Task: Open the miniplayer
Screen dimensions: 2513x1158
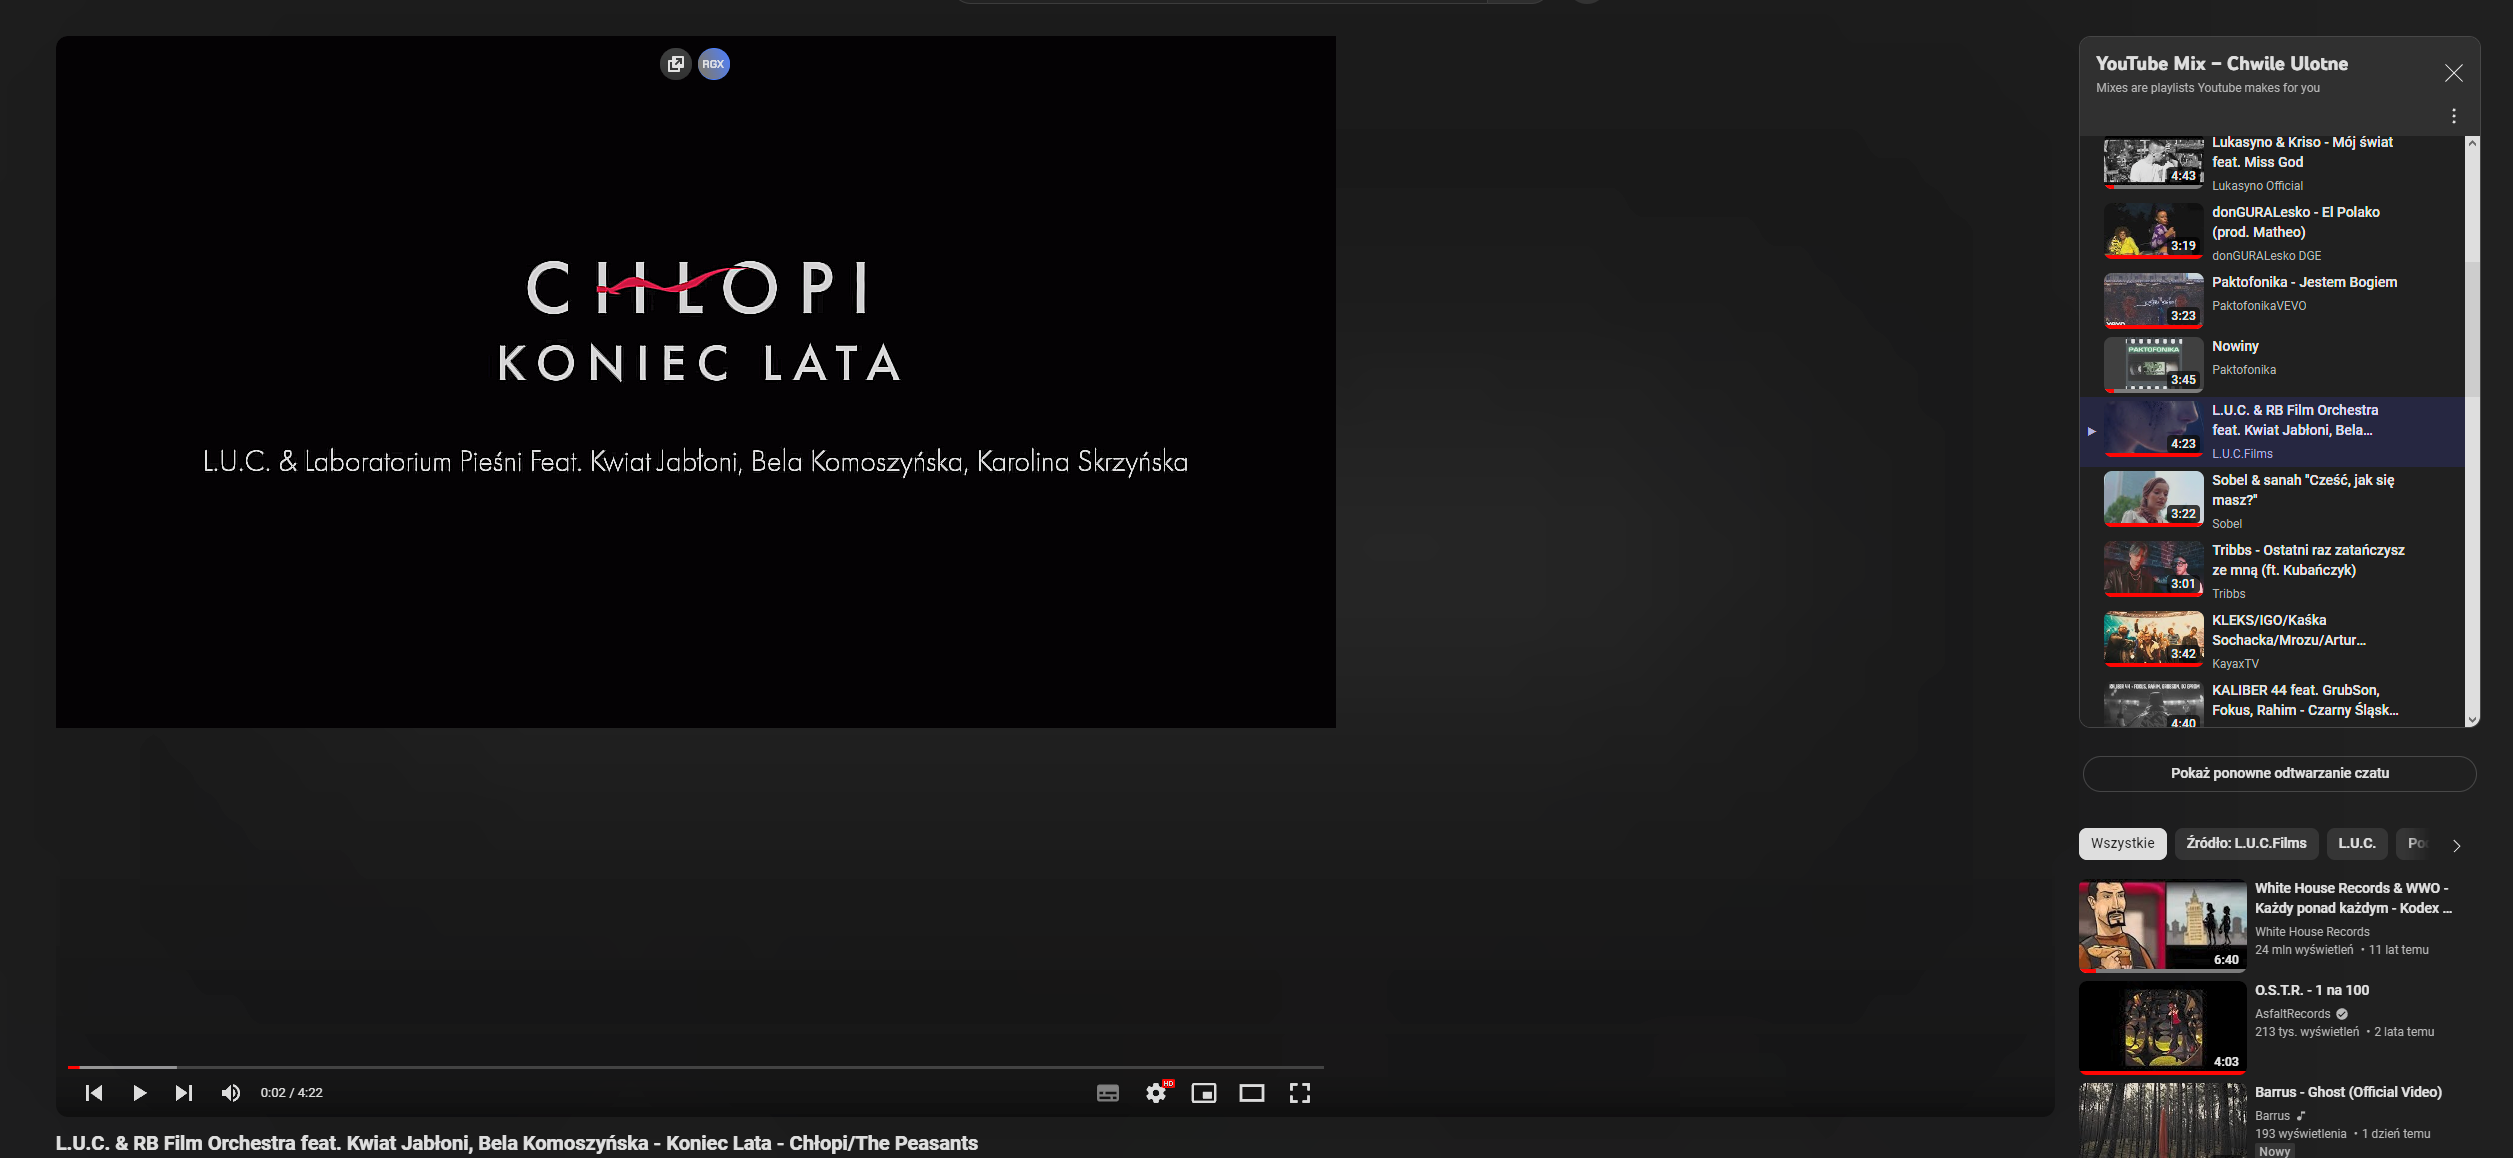Action: (1203, 1093)
